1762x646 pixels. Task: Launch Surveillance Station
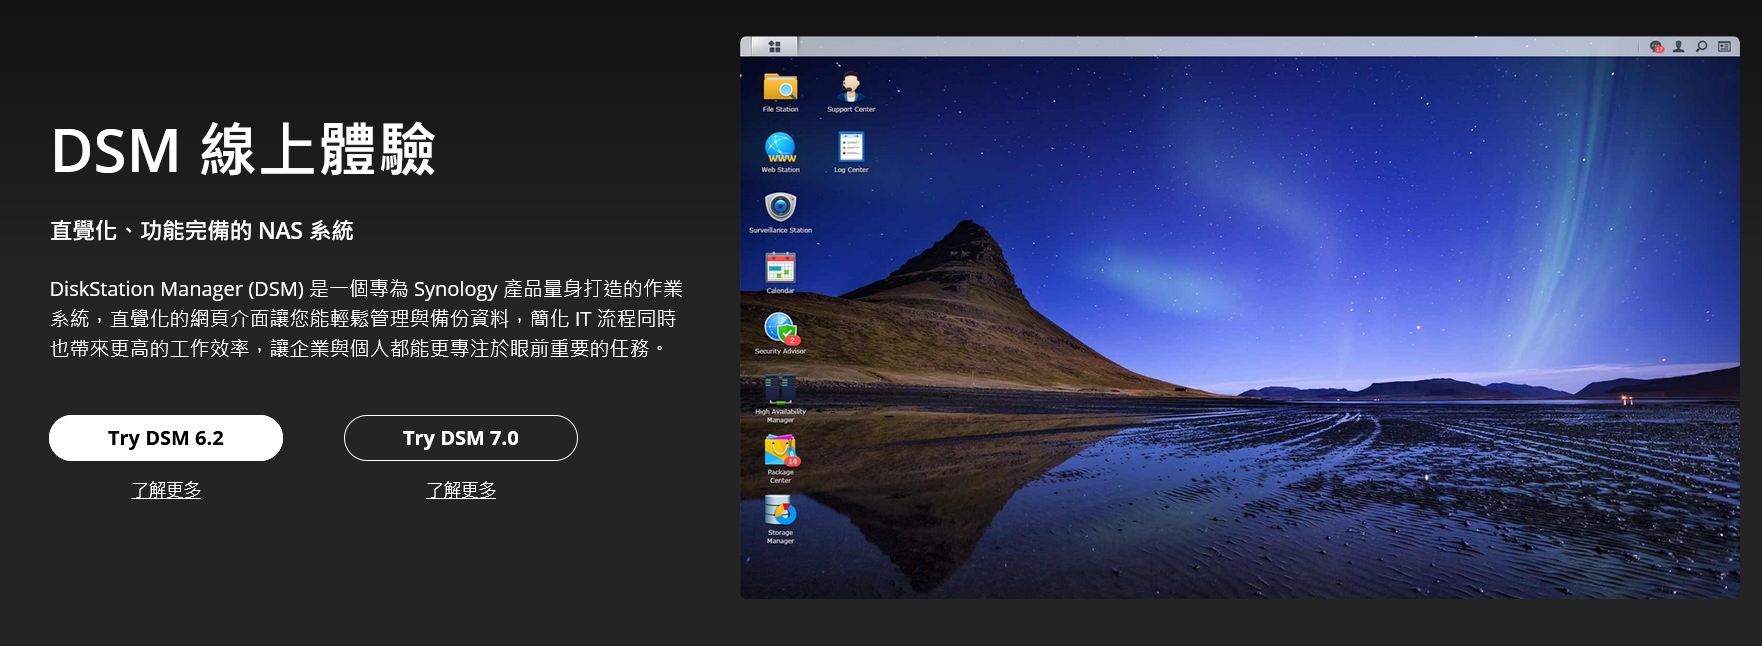click(x=780, y=208)
